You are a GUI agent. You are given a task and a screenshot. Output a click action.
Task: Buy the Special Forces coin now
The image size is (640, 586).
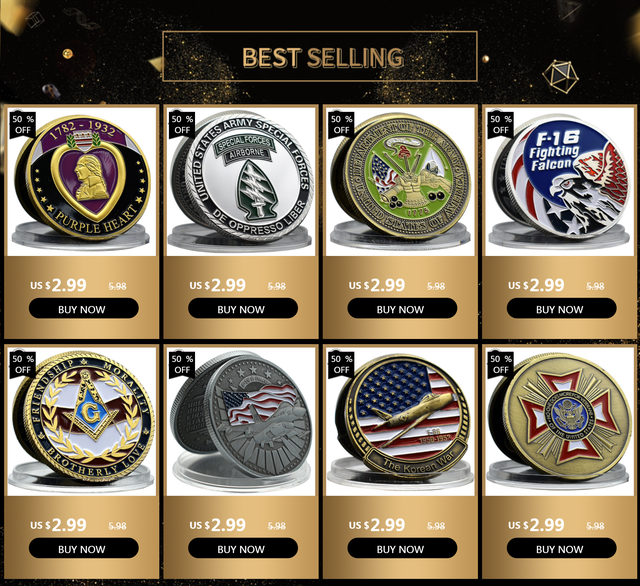[x=243, y=309]
